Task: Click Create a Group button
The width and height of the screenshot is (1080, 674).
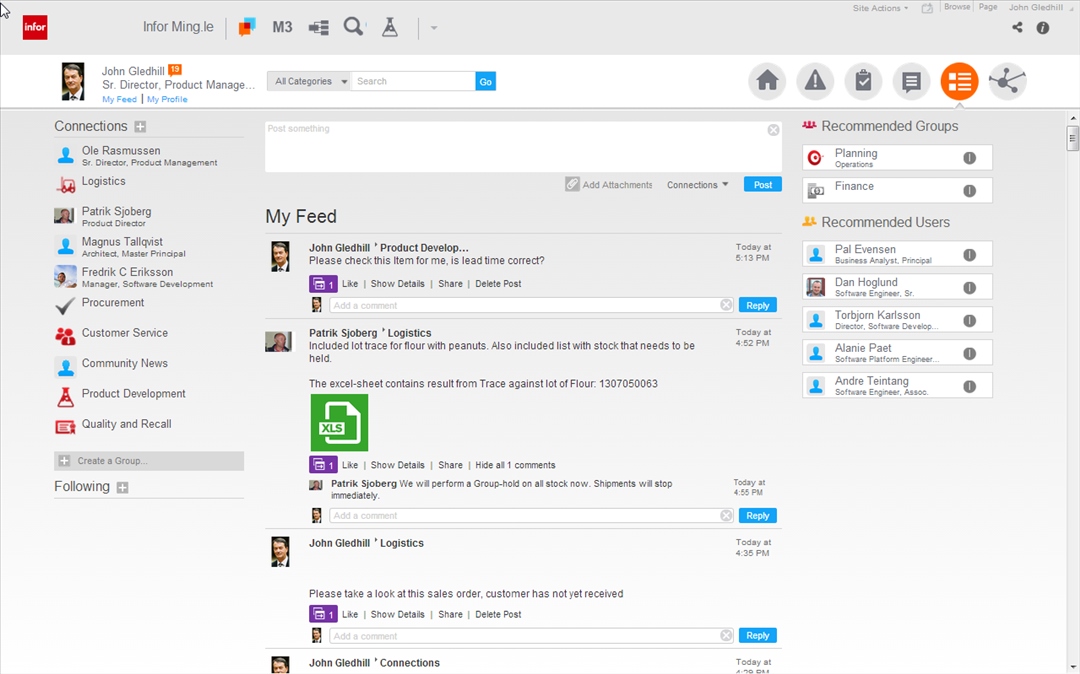Action: pos(149,461)
